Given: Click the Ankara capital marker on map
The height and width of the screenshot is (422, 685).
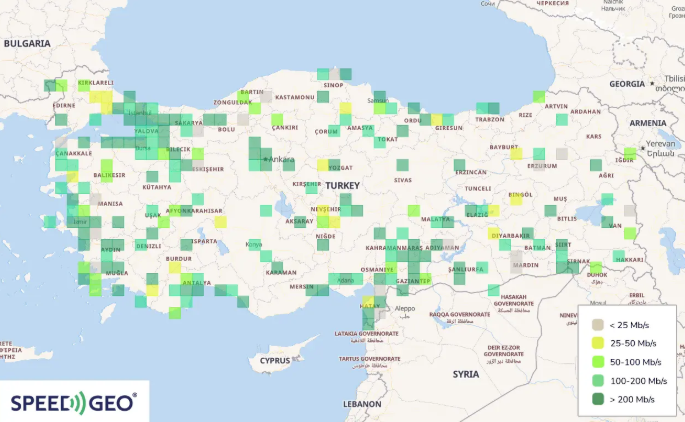Looking at the screenshot, I should (x=264, y=160).
